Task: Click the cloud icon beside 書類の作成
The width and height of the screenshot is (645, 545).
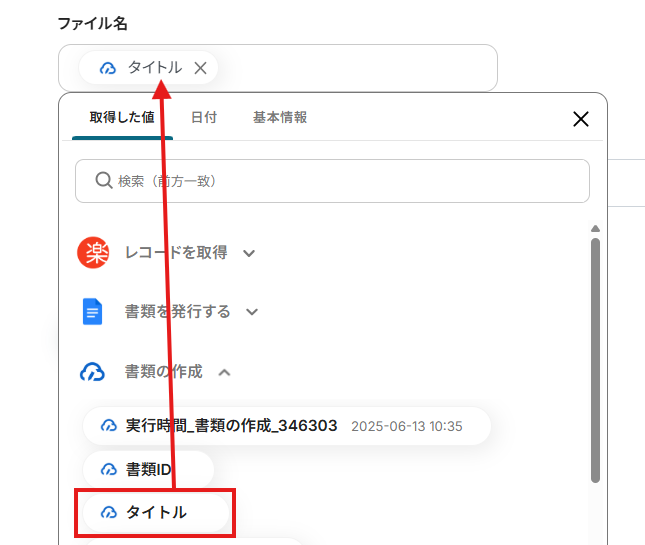Action: pyautogui.click(x=92, y=372)
